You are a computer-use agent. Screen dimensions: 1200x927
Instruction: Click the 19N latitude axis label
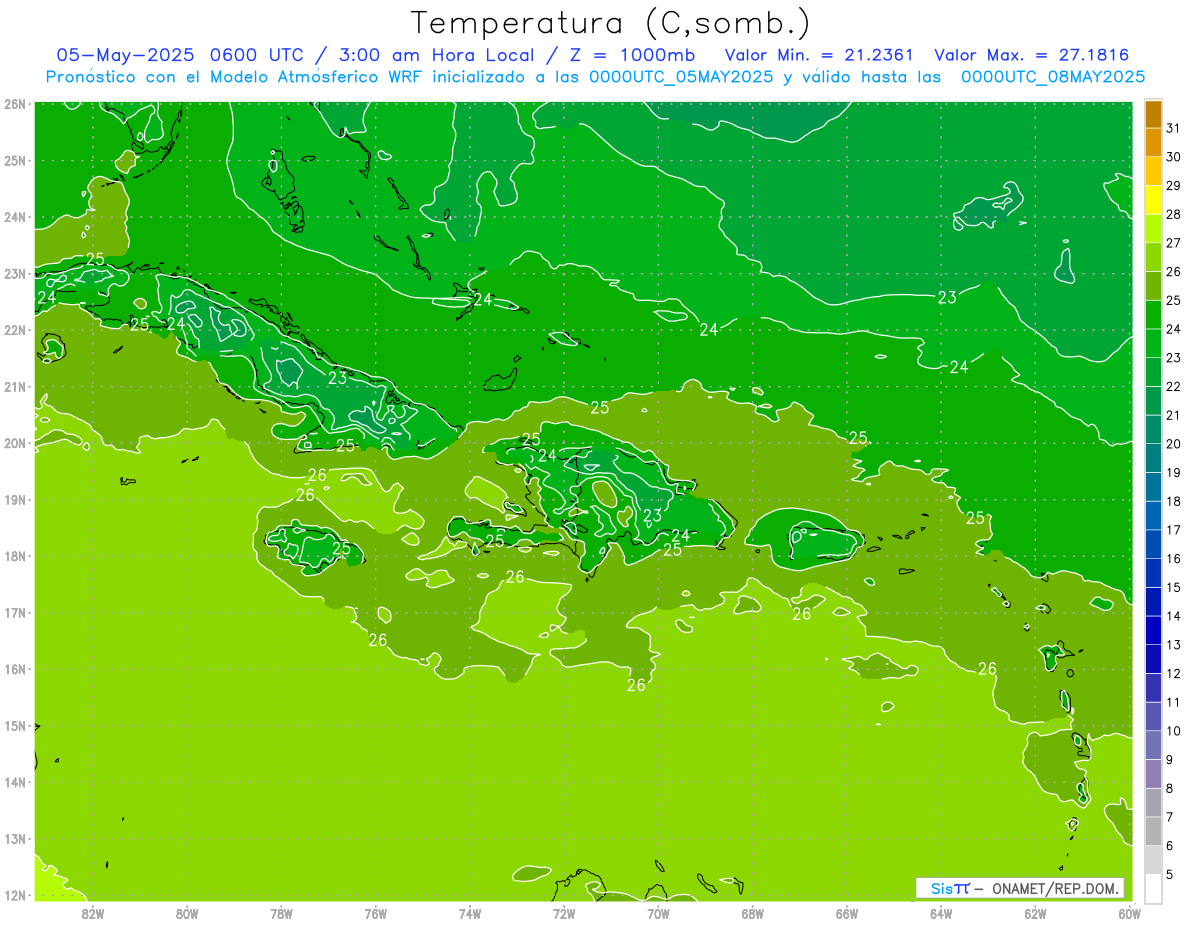click(15, 499)
